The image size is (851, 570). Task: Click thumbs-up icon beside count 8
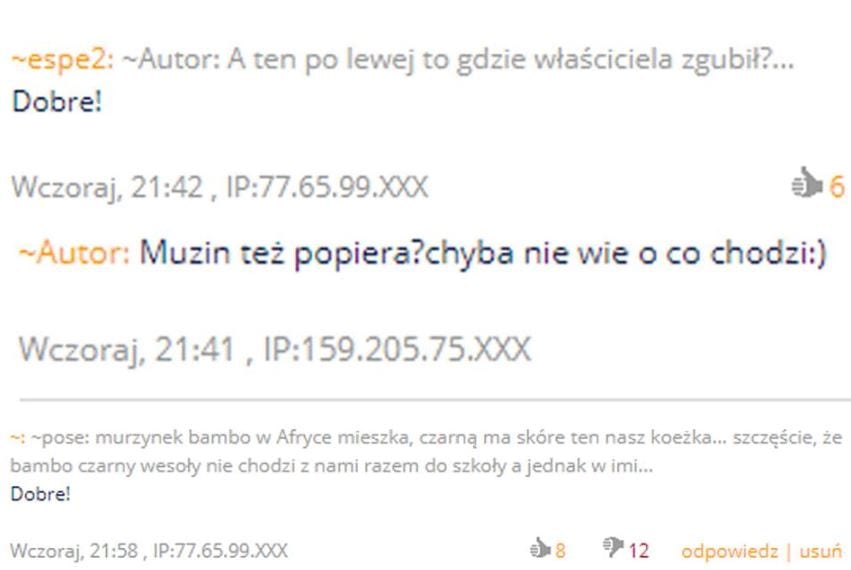click(x=540, y=548)
